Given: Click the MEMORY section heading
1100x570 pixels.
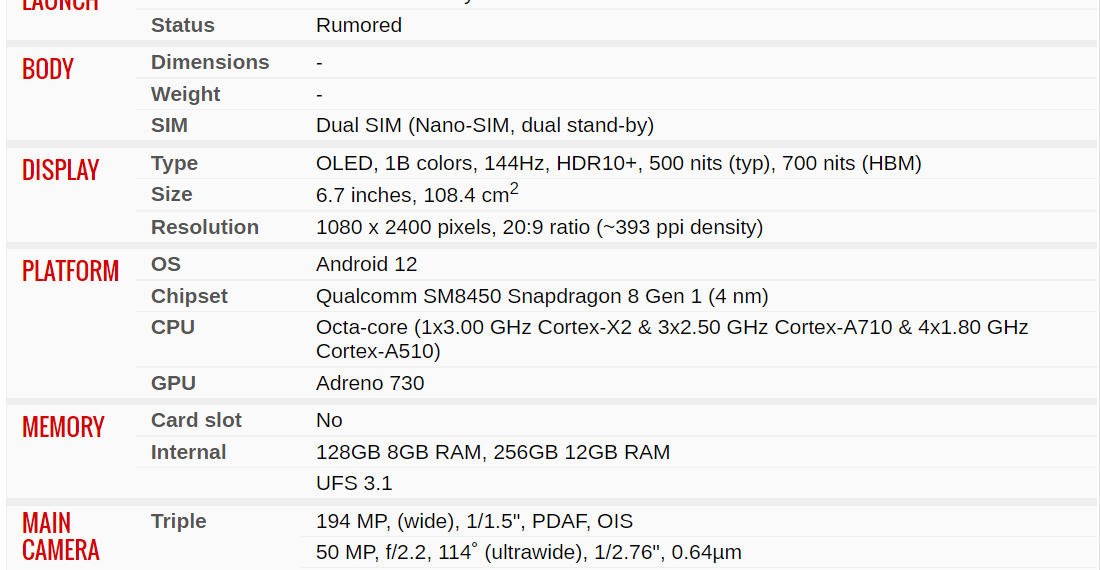Looking at the screenshot, I should point(63,427).
